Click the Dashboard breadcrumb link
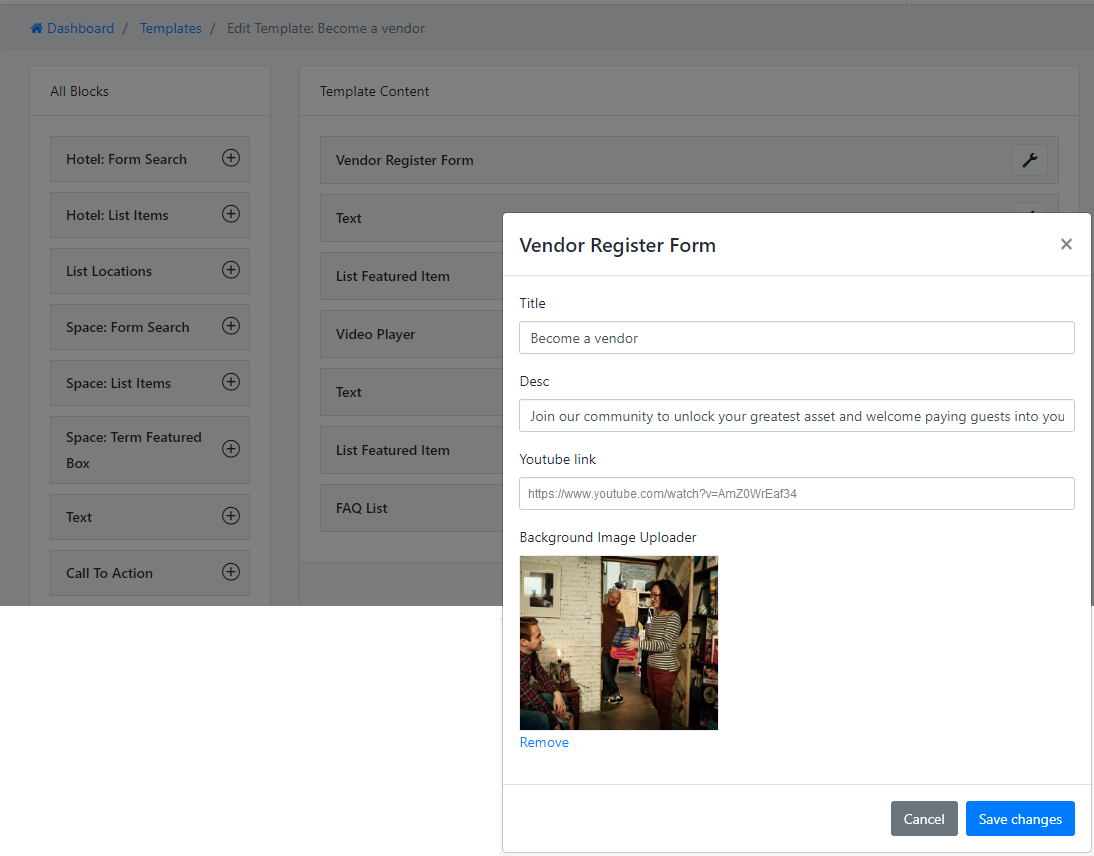Image resolution: width=1094 pixels, height=856 pixels. pos(80,28)
